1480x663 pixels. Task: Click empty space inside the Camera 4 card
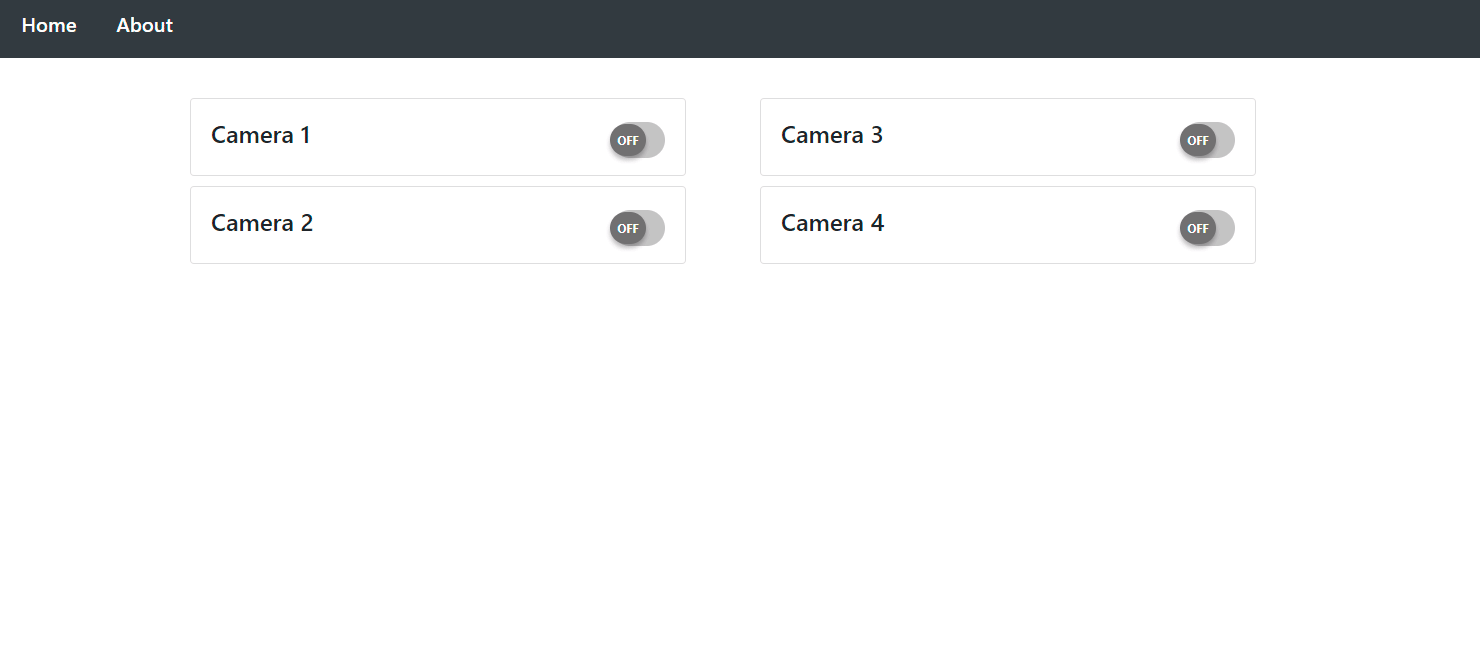(1030, 225)
